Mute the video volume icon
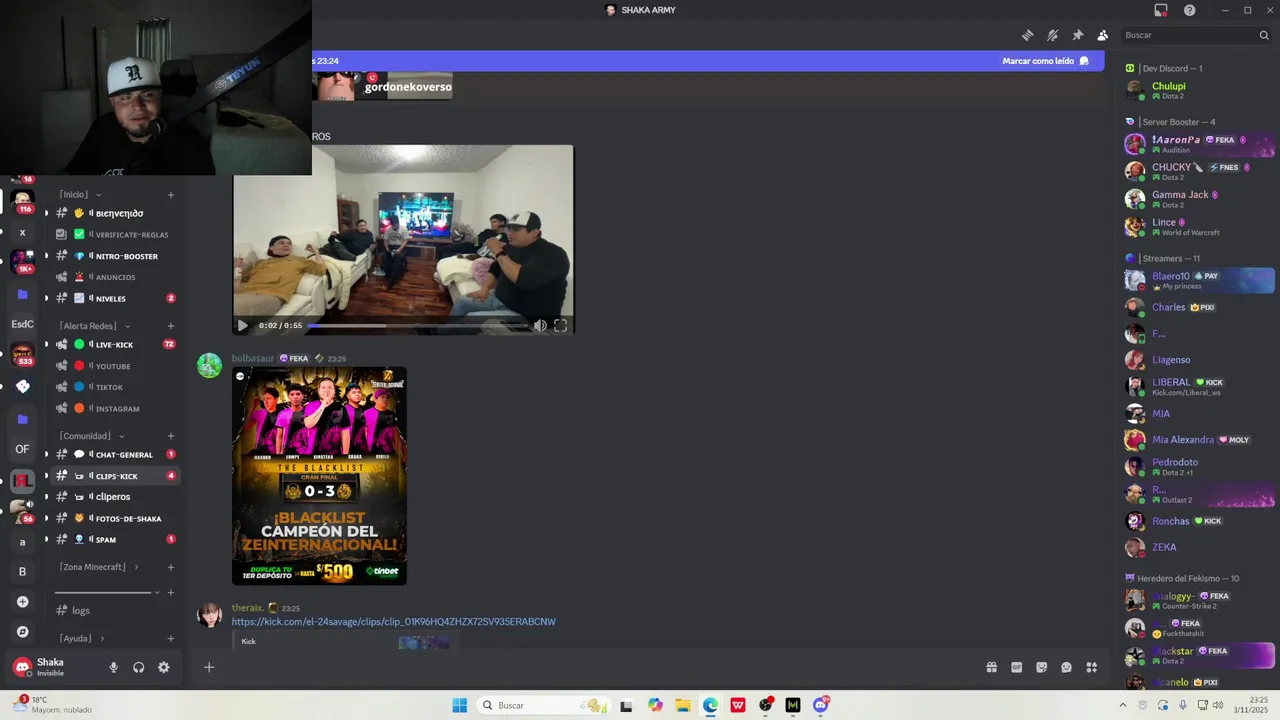The height and width of the screenshot is (720, 1280). [x=540, y=325]
